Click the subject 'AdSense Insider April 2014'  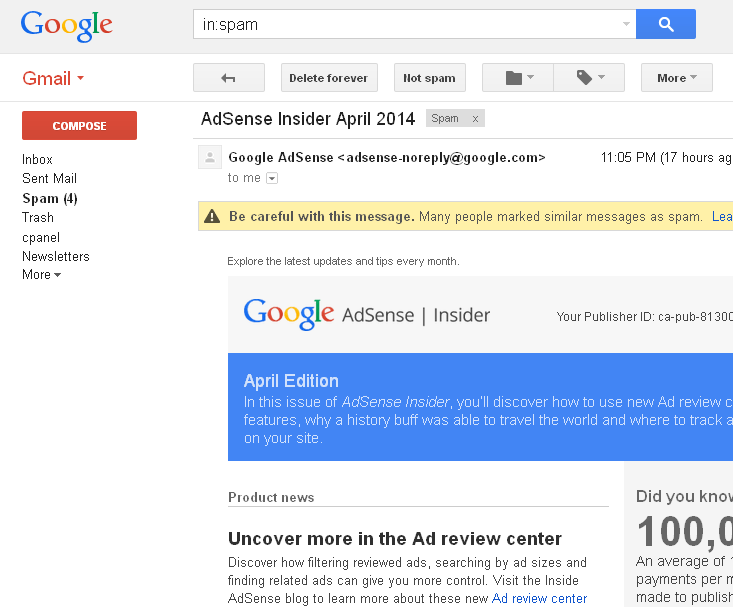point(308,119)
